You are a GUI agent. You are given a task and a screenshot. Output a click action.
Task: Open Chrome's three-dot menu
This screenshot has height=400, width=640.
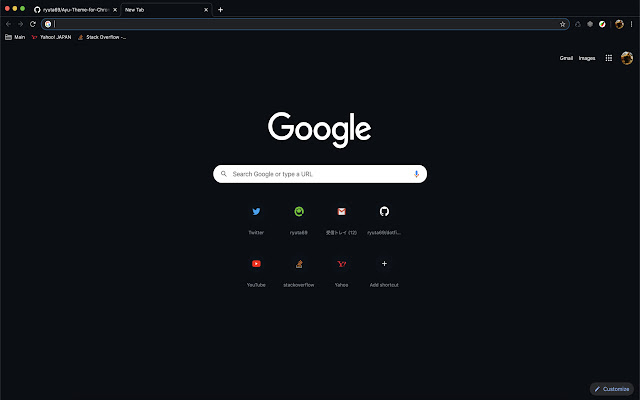tap(631, 24)
